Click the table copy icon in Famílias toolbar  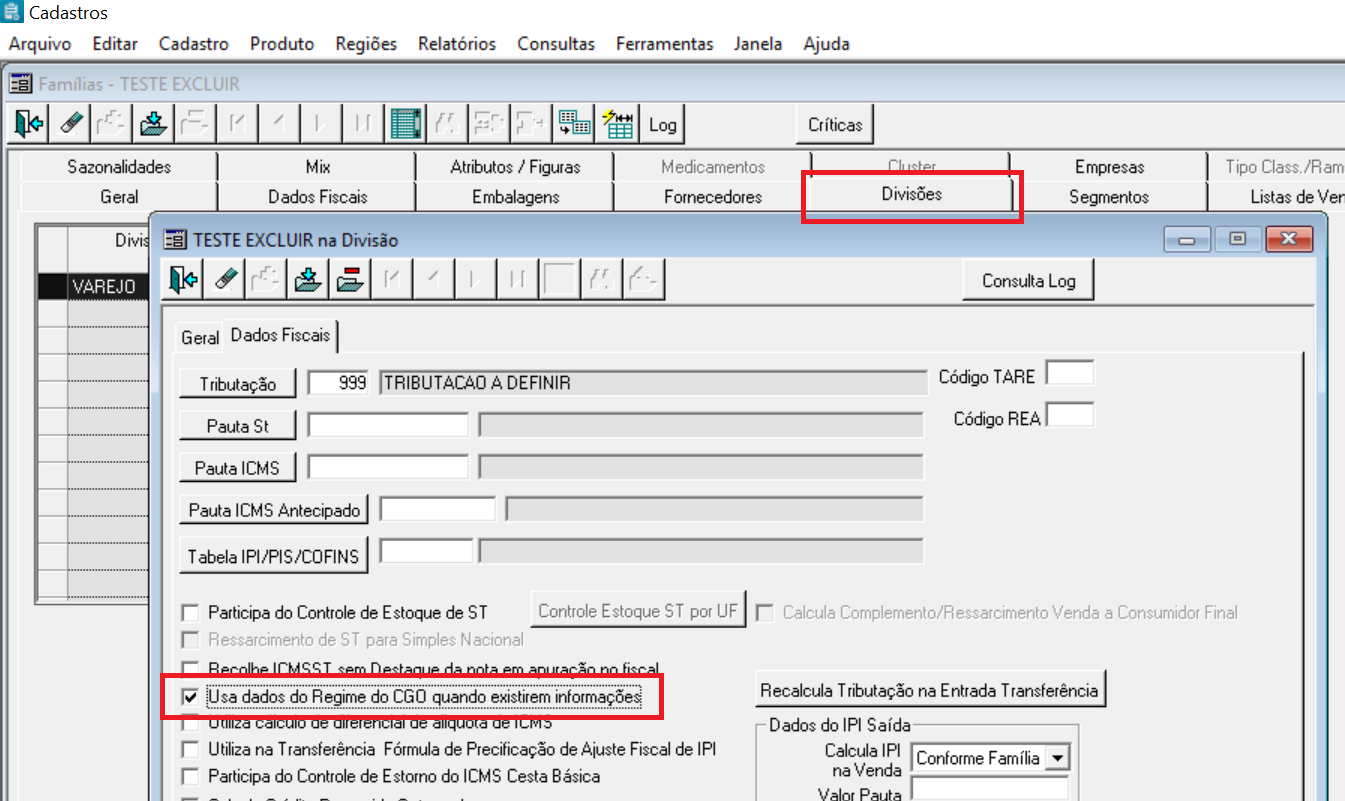point(574,124)
